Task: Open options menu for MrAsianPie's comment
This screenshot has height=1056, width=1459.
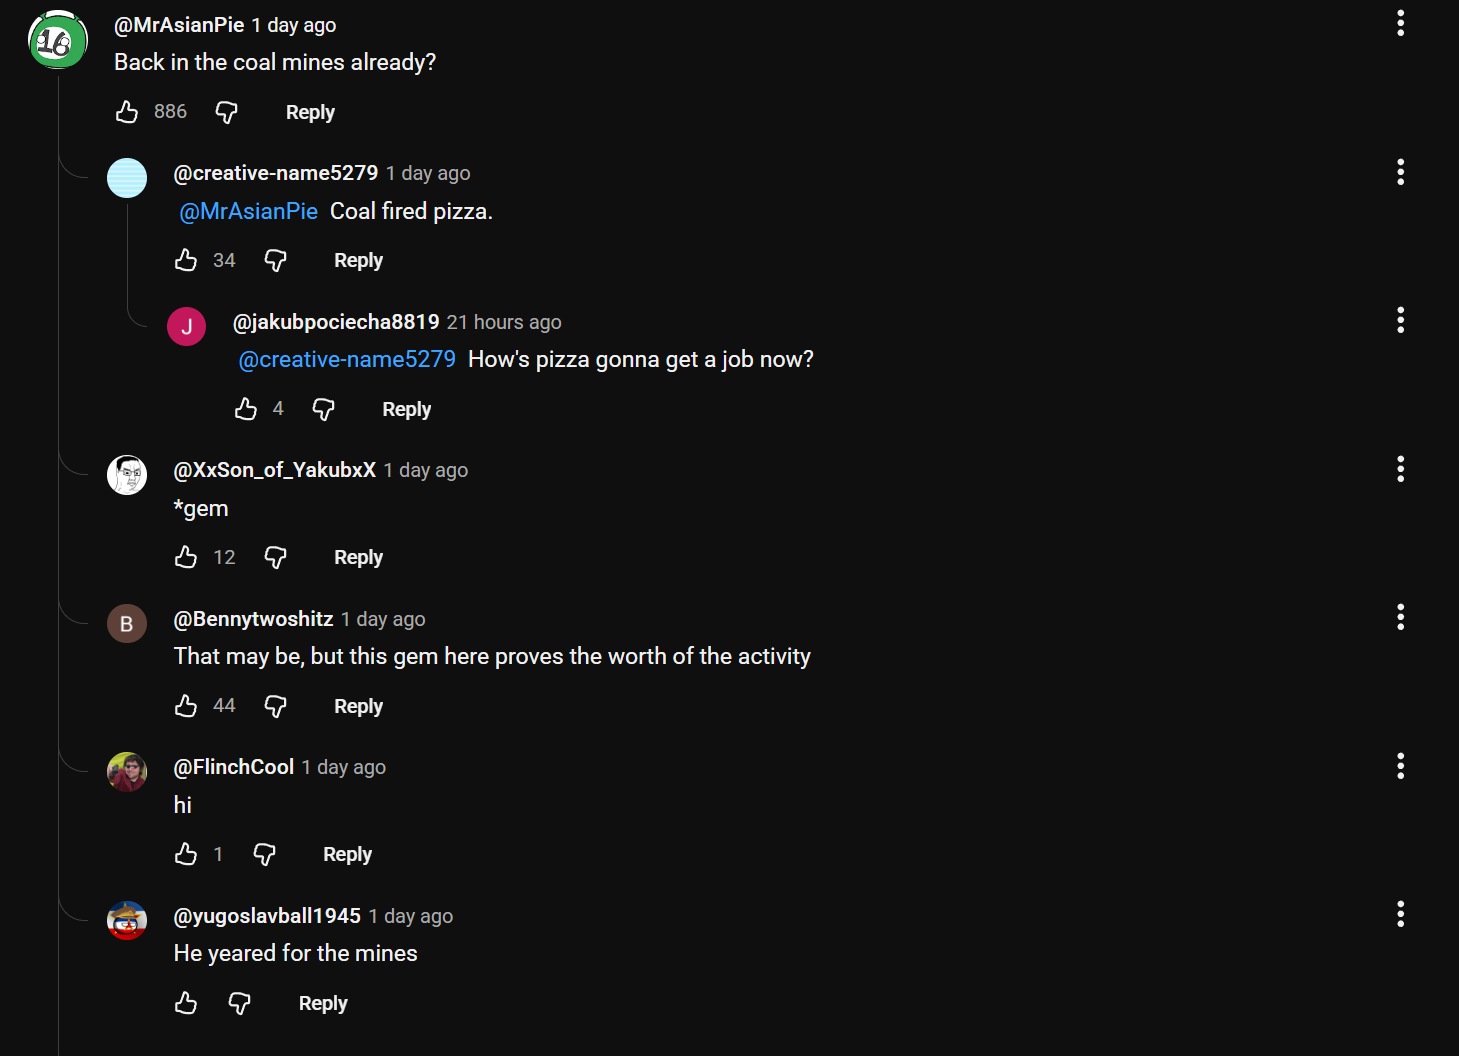Action: [1400, 23]
